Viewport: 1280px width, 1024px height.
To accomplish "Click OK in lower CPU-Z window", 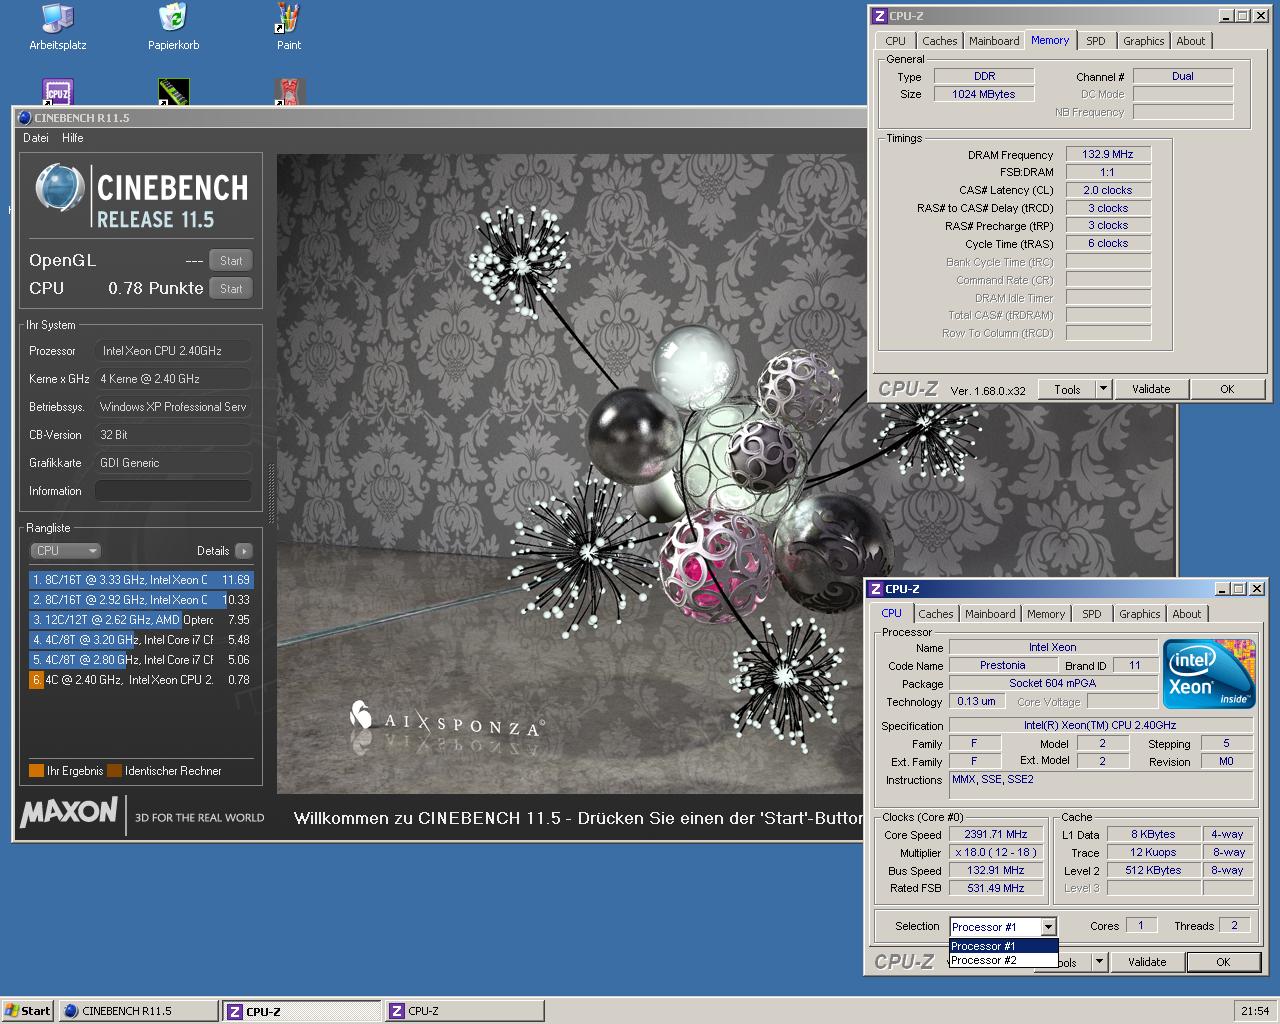I will coord(1223,962).
